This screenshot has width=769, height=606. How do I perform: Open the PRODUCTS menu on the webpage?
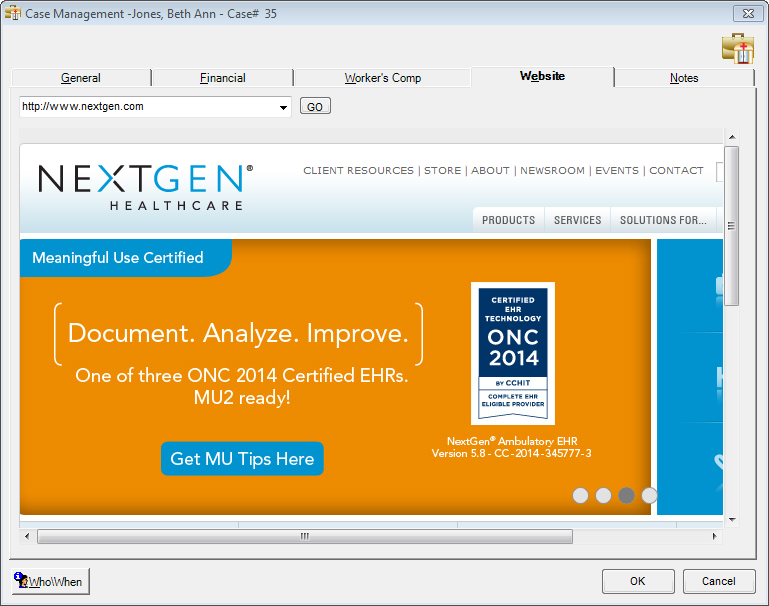[x=509, y=220]
